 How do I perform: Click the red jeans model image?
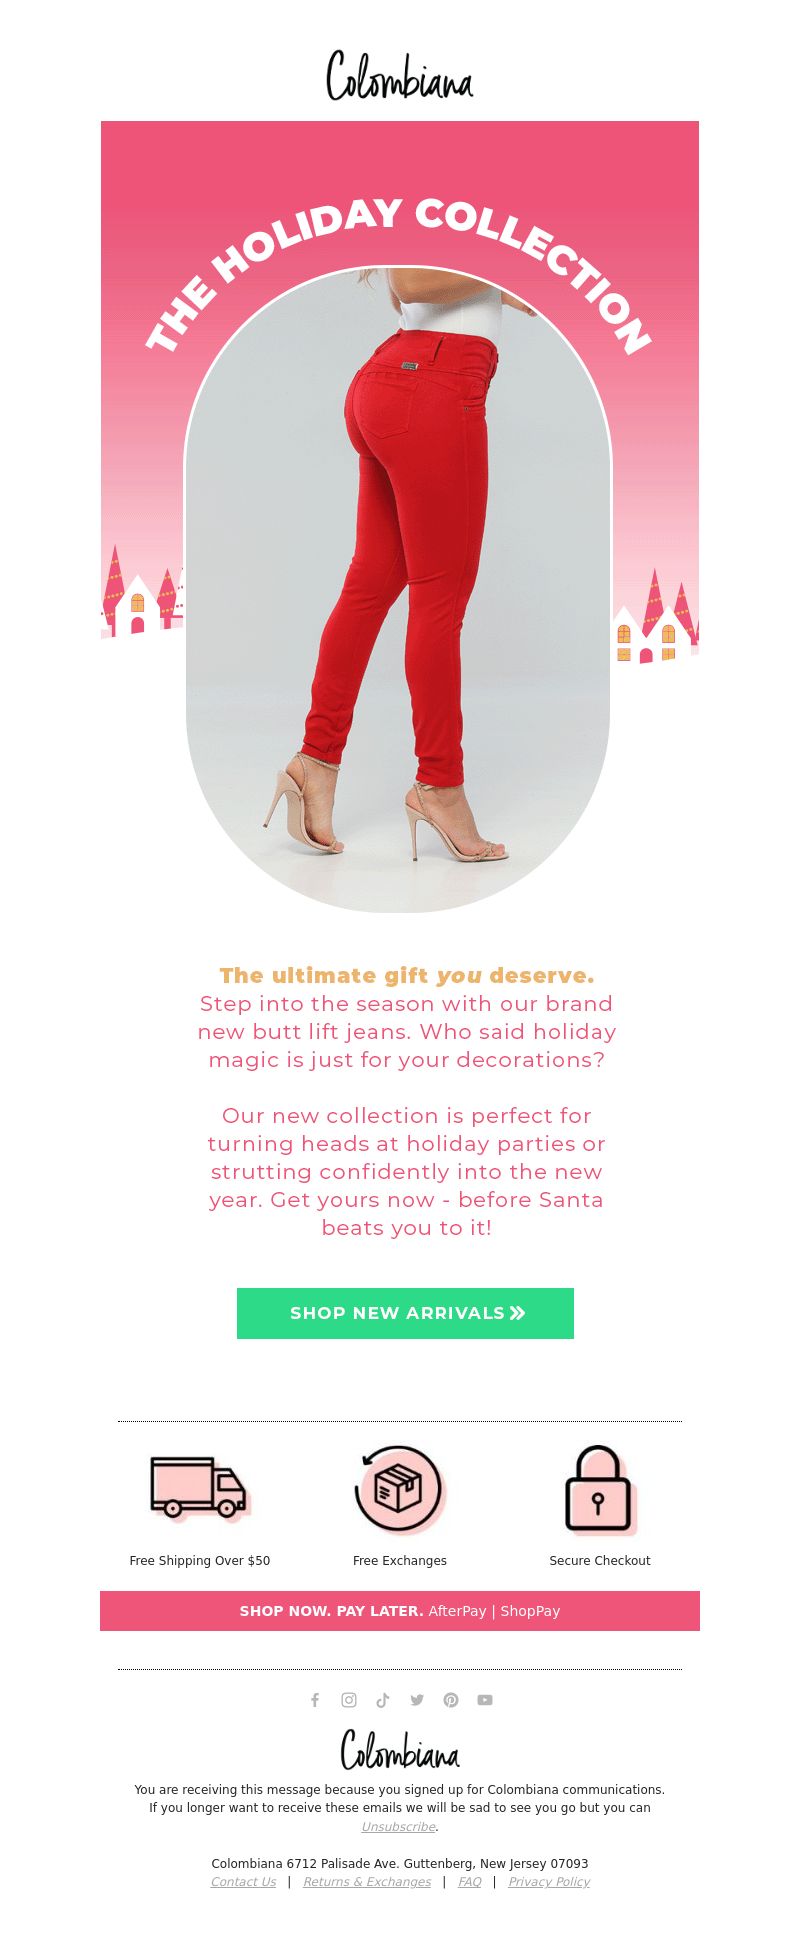[398, 590]
